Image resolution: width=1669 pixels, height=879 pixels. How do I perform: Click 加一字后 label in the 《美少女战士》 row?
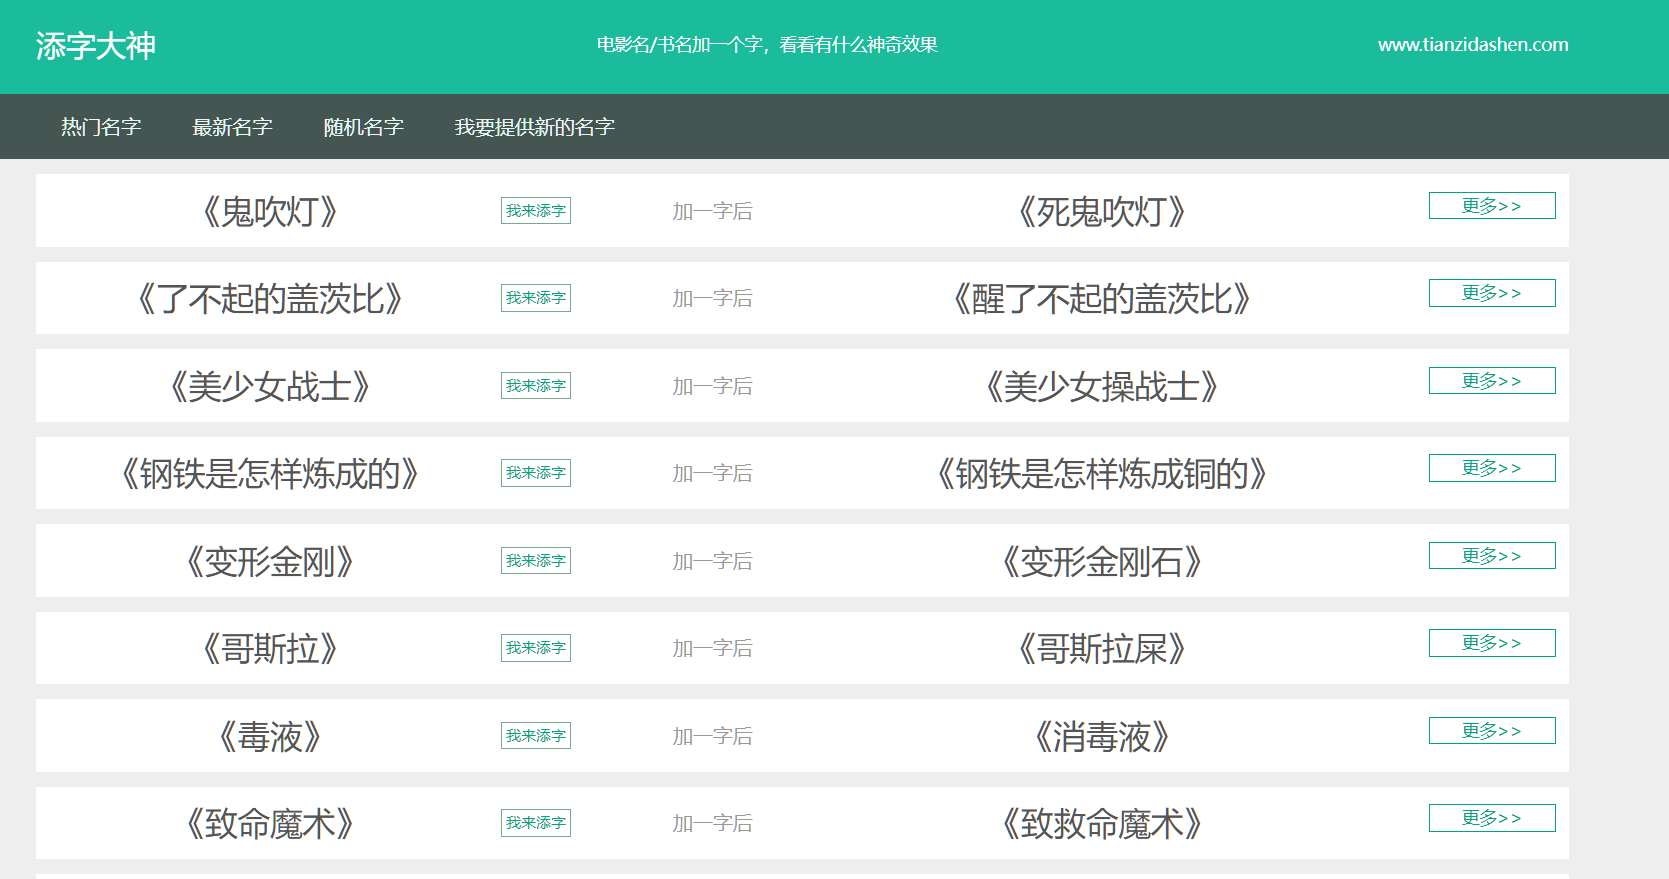pyautogui.click(x=712, y=387)
